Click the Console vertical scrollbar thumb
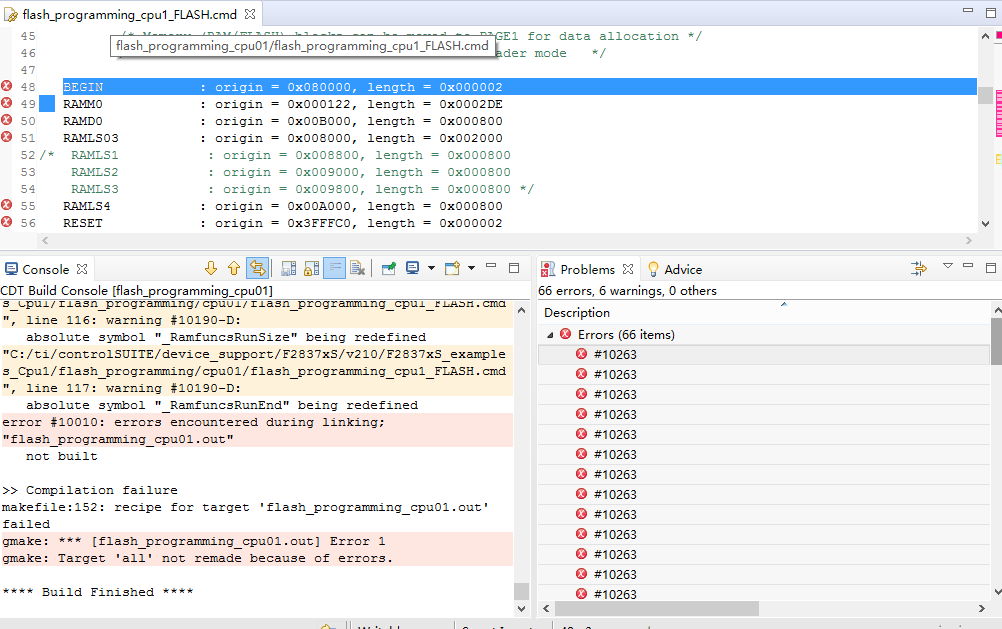This screenshot has width=1002, height=629. [x=521, y=591]
